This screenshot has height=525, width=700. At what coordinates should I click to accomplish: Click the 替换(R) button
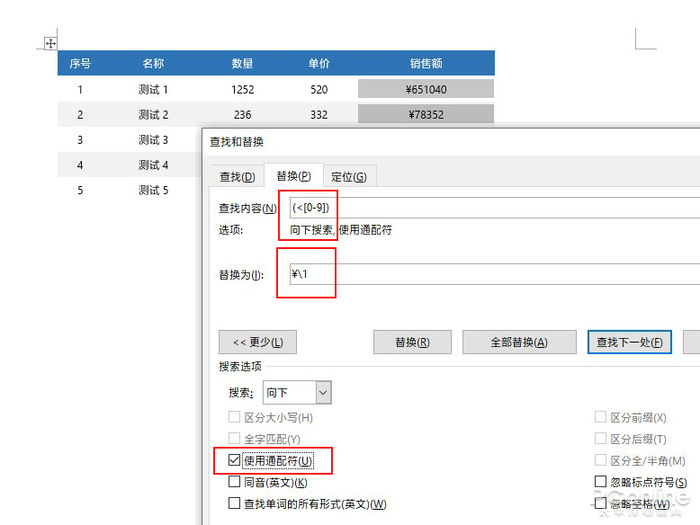point(412,342)
